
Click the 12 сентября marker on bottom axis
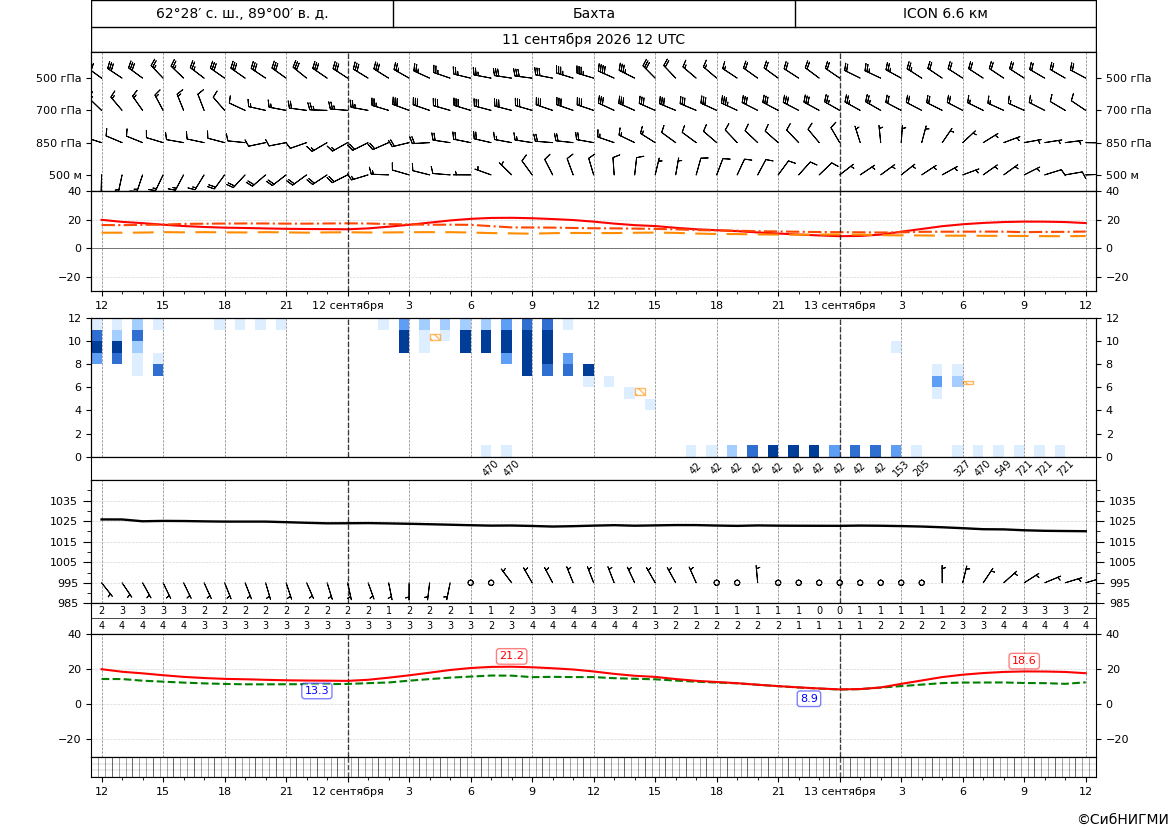click(x=347, y=791)
